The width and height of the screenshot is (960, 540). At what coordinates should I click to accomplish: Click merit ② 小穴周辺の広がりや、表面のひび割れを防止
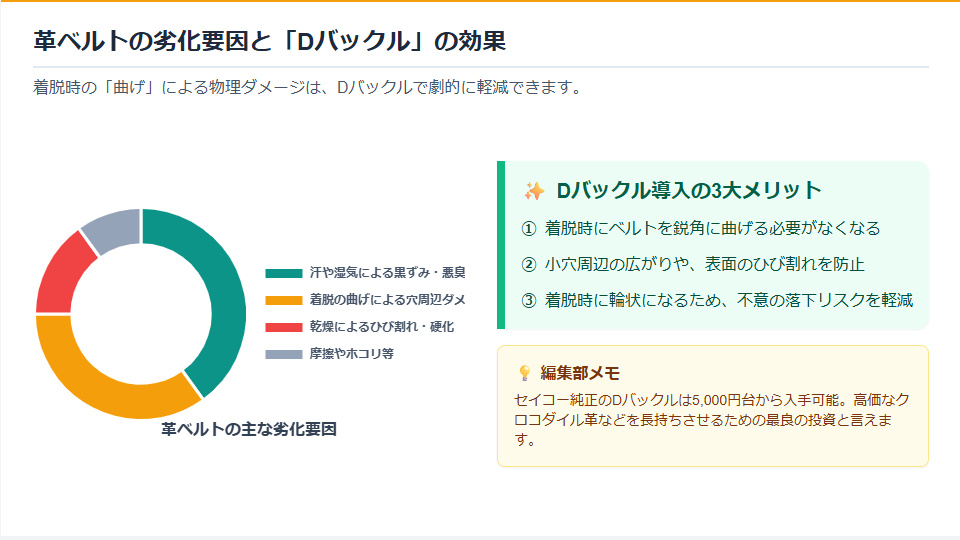coord(692,264)
